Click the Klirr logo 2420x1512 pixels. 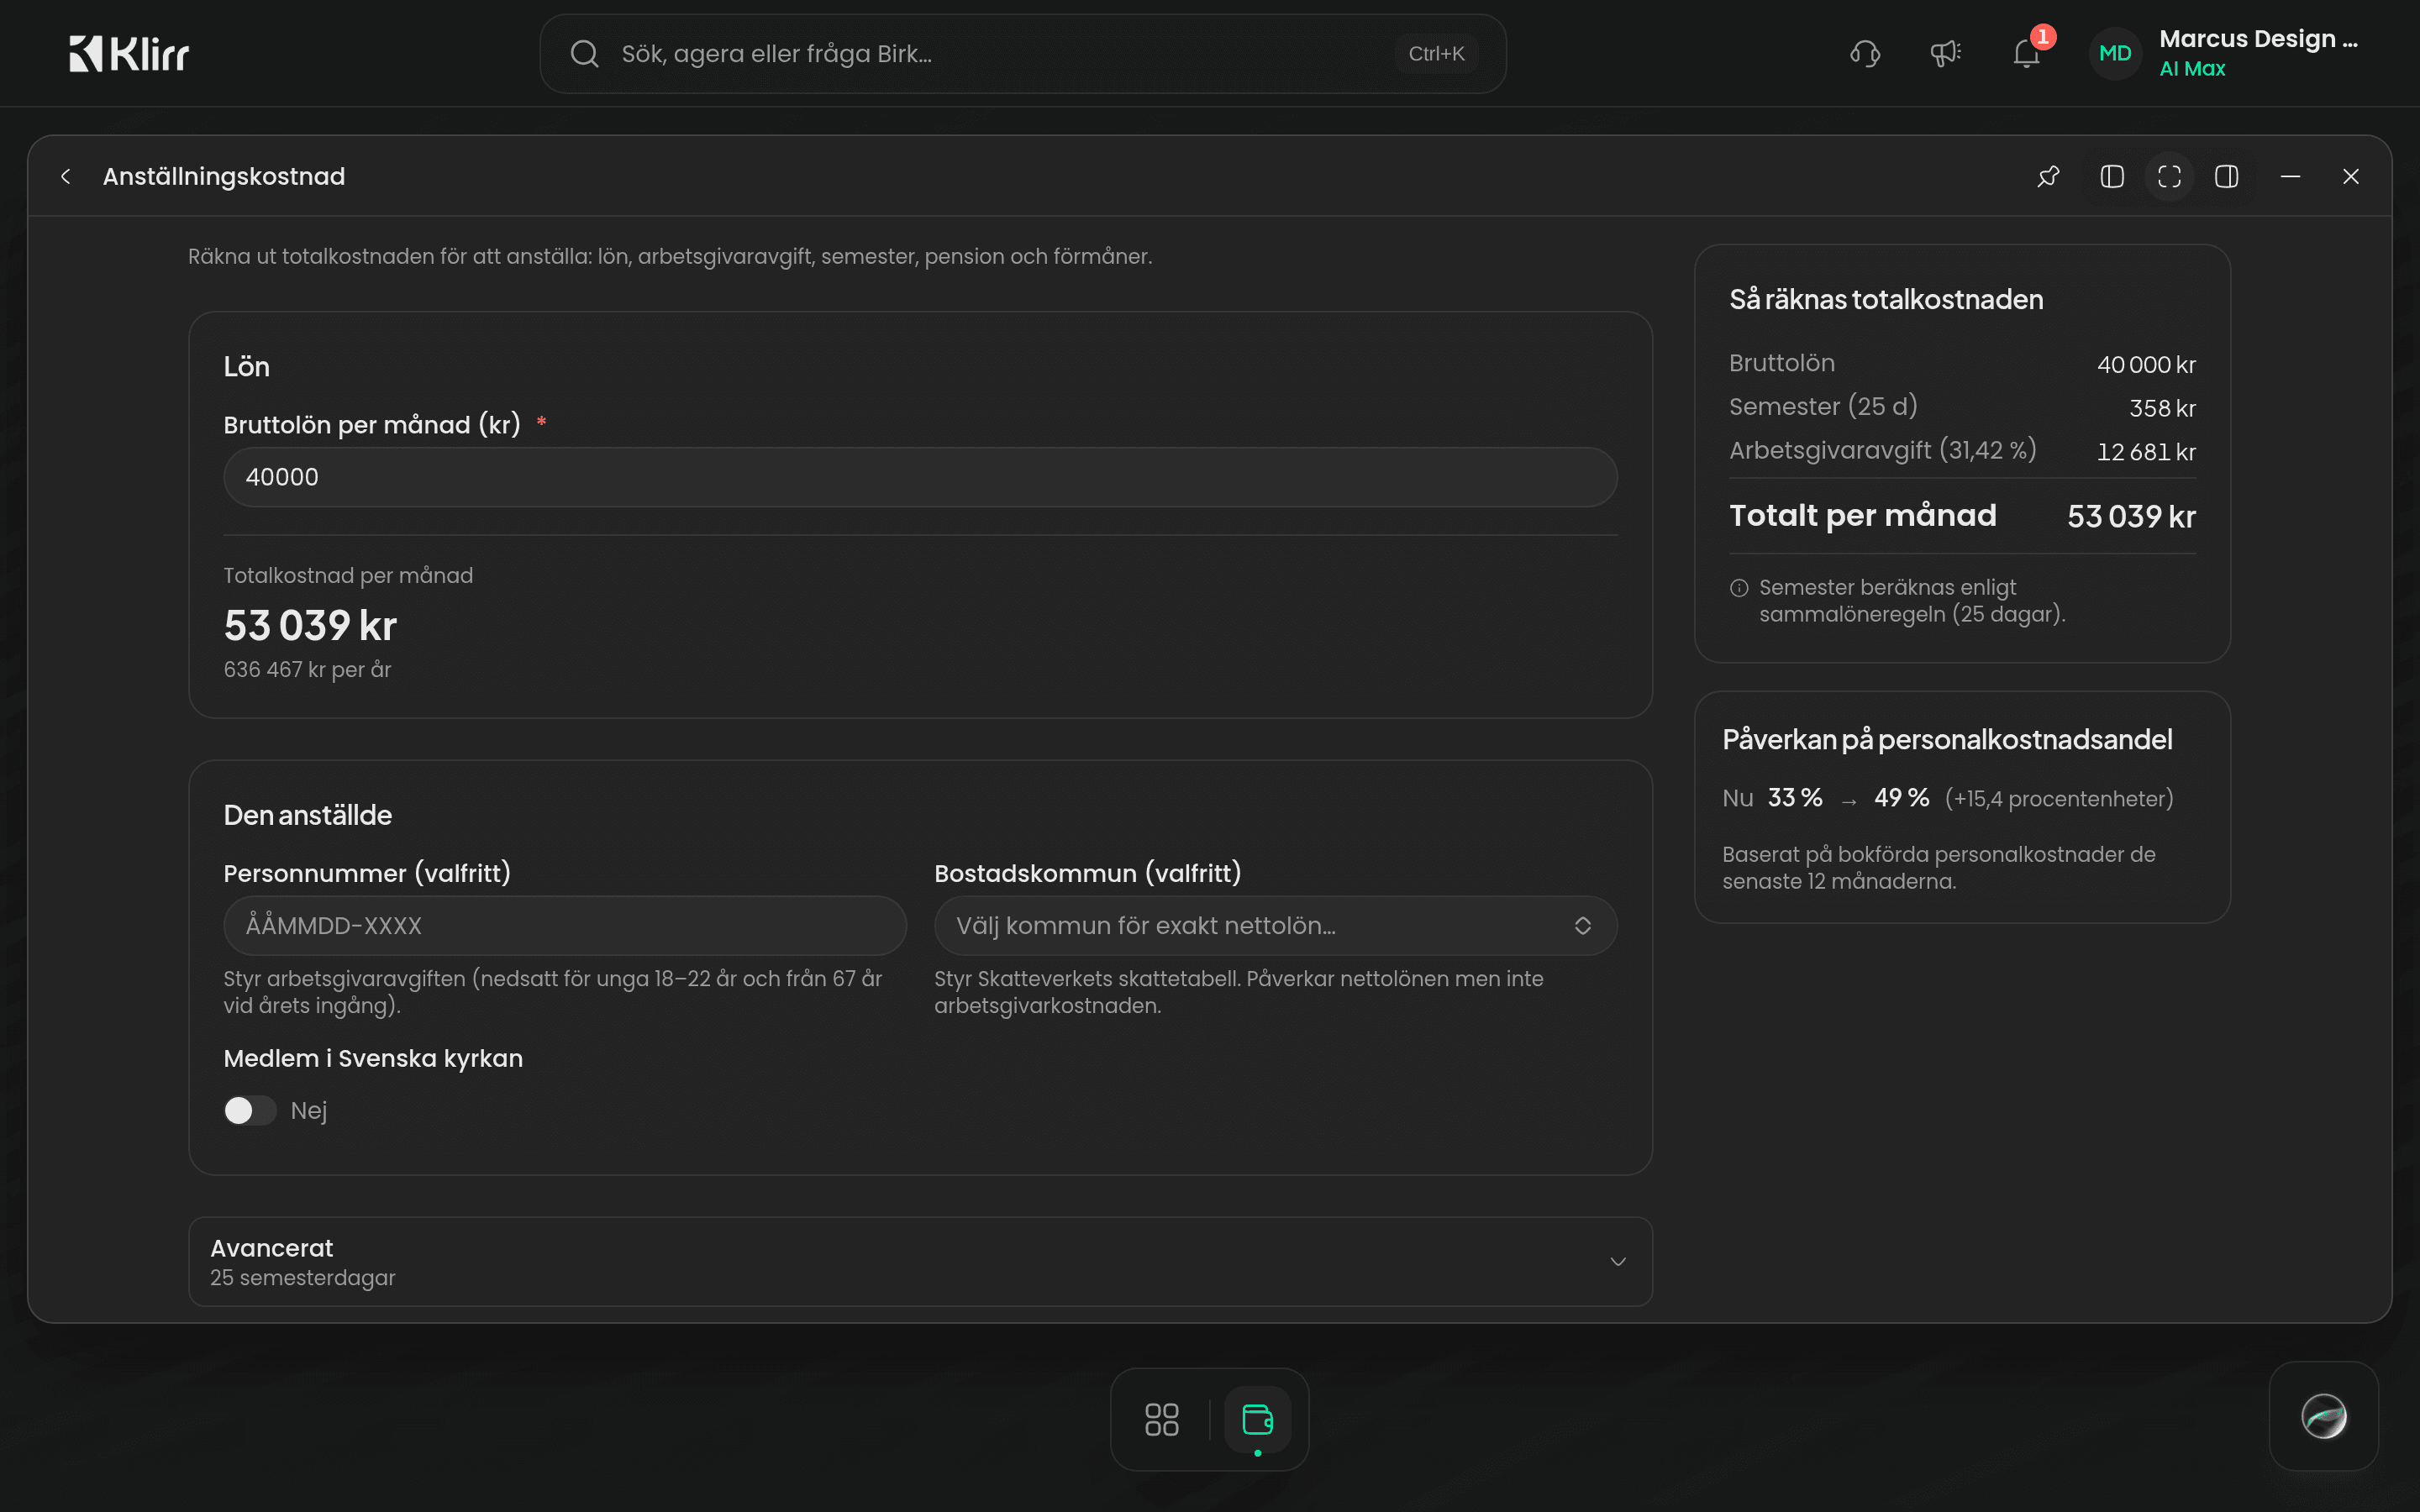(x=129, y=54)
